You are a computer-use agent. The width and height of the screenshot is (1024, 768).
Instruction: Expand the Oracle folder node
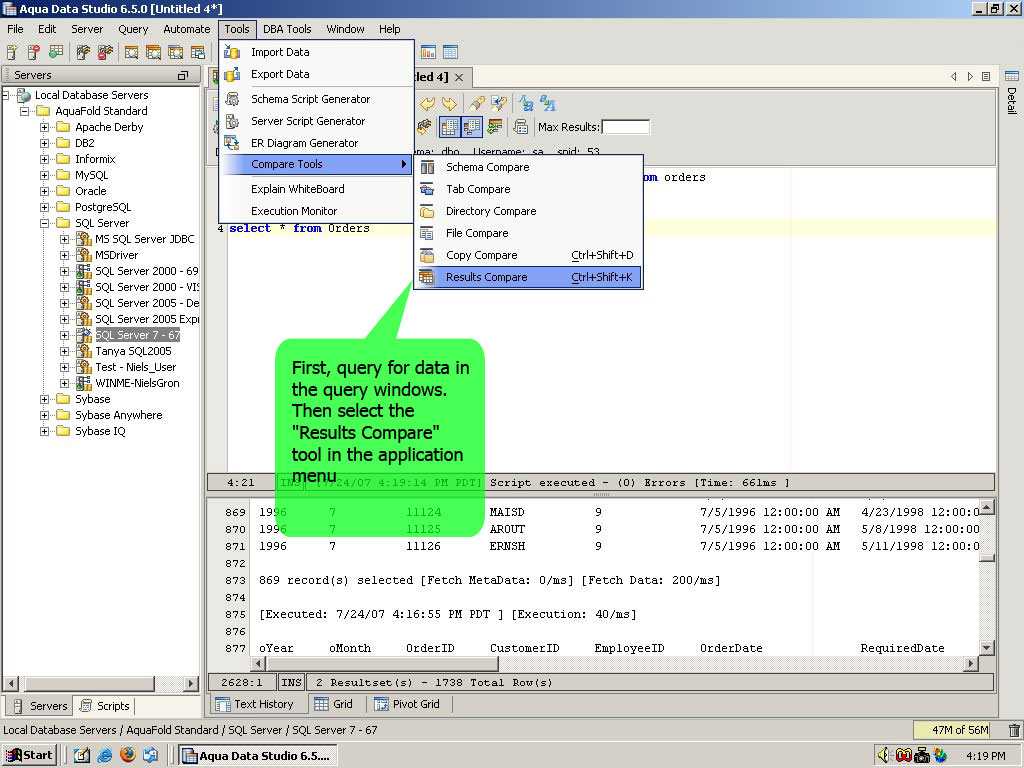[x=44, y=191]
